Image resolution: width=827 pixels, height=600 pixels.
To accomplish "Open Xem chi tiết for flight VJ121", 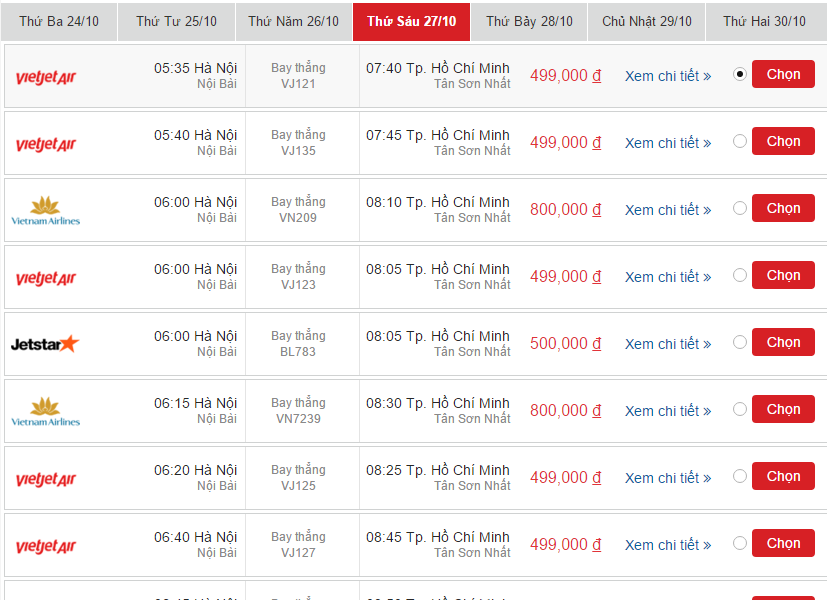I will coord(668,76).
